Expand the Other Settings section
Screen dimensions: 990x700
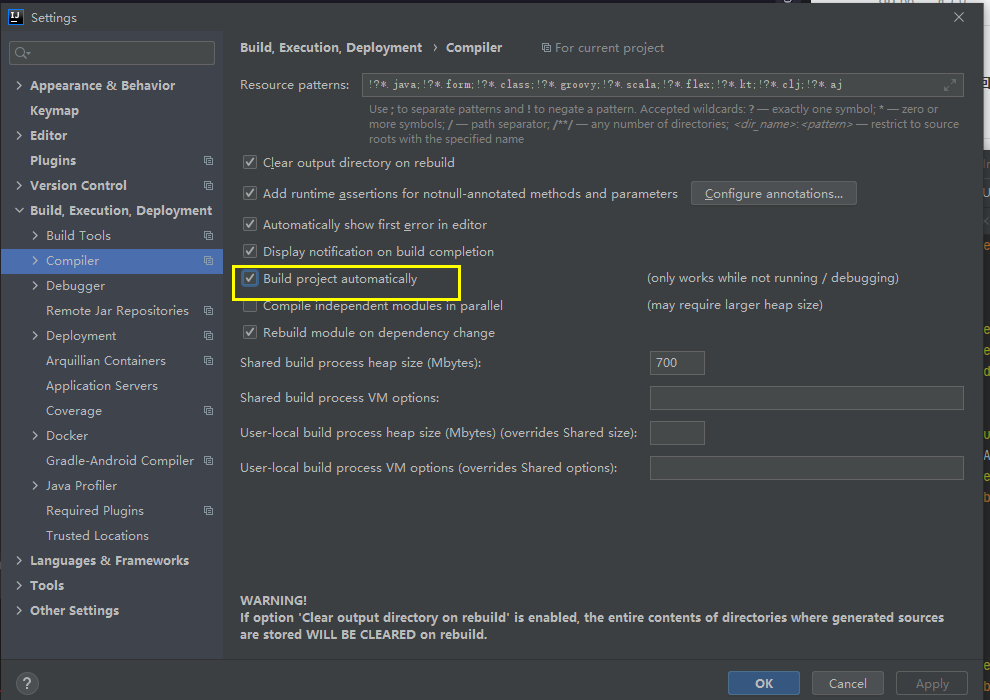[19, 610]
